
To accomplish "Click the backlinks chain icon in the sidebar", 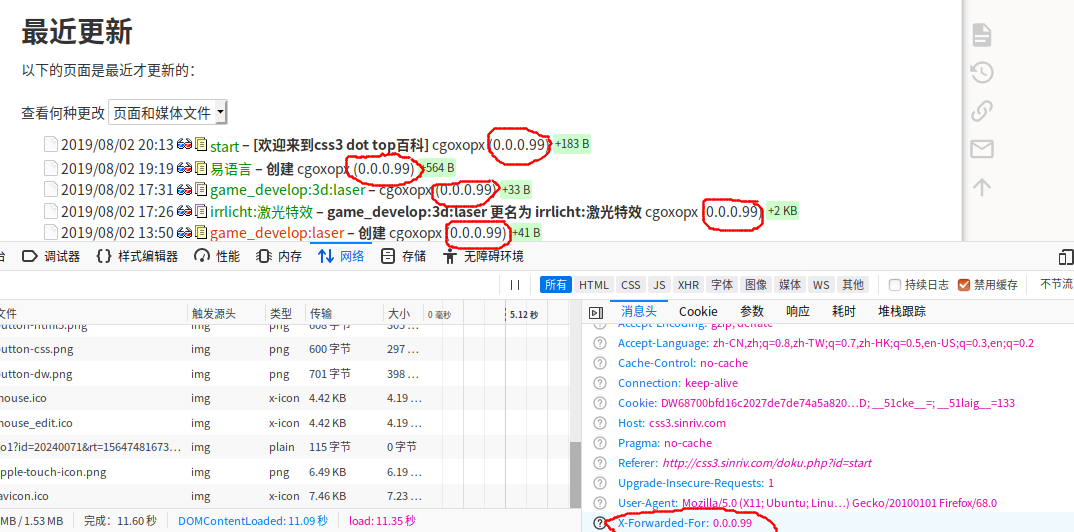I will point(982,111).
